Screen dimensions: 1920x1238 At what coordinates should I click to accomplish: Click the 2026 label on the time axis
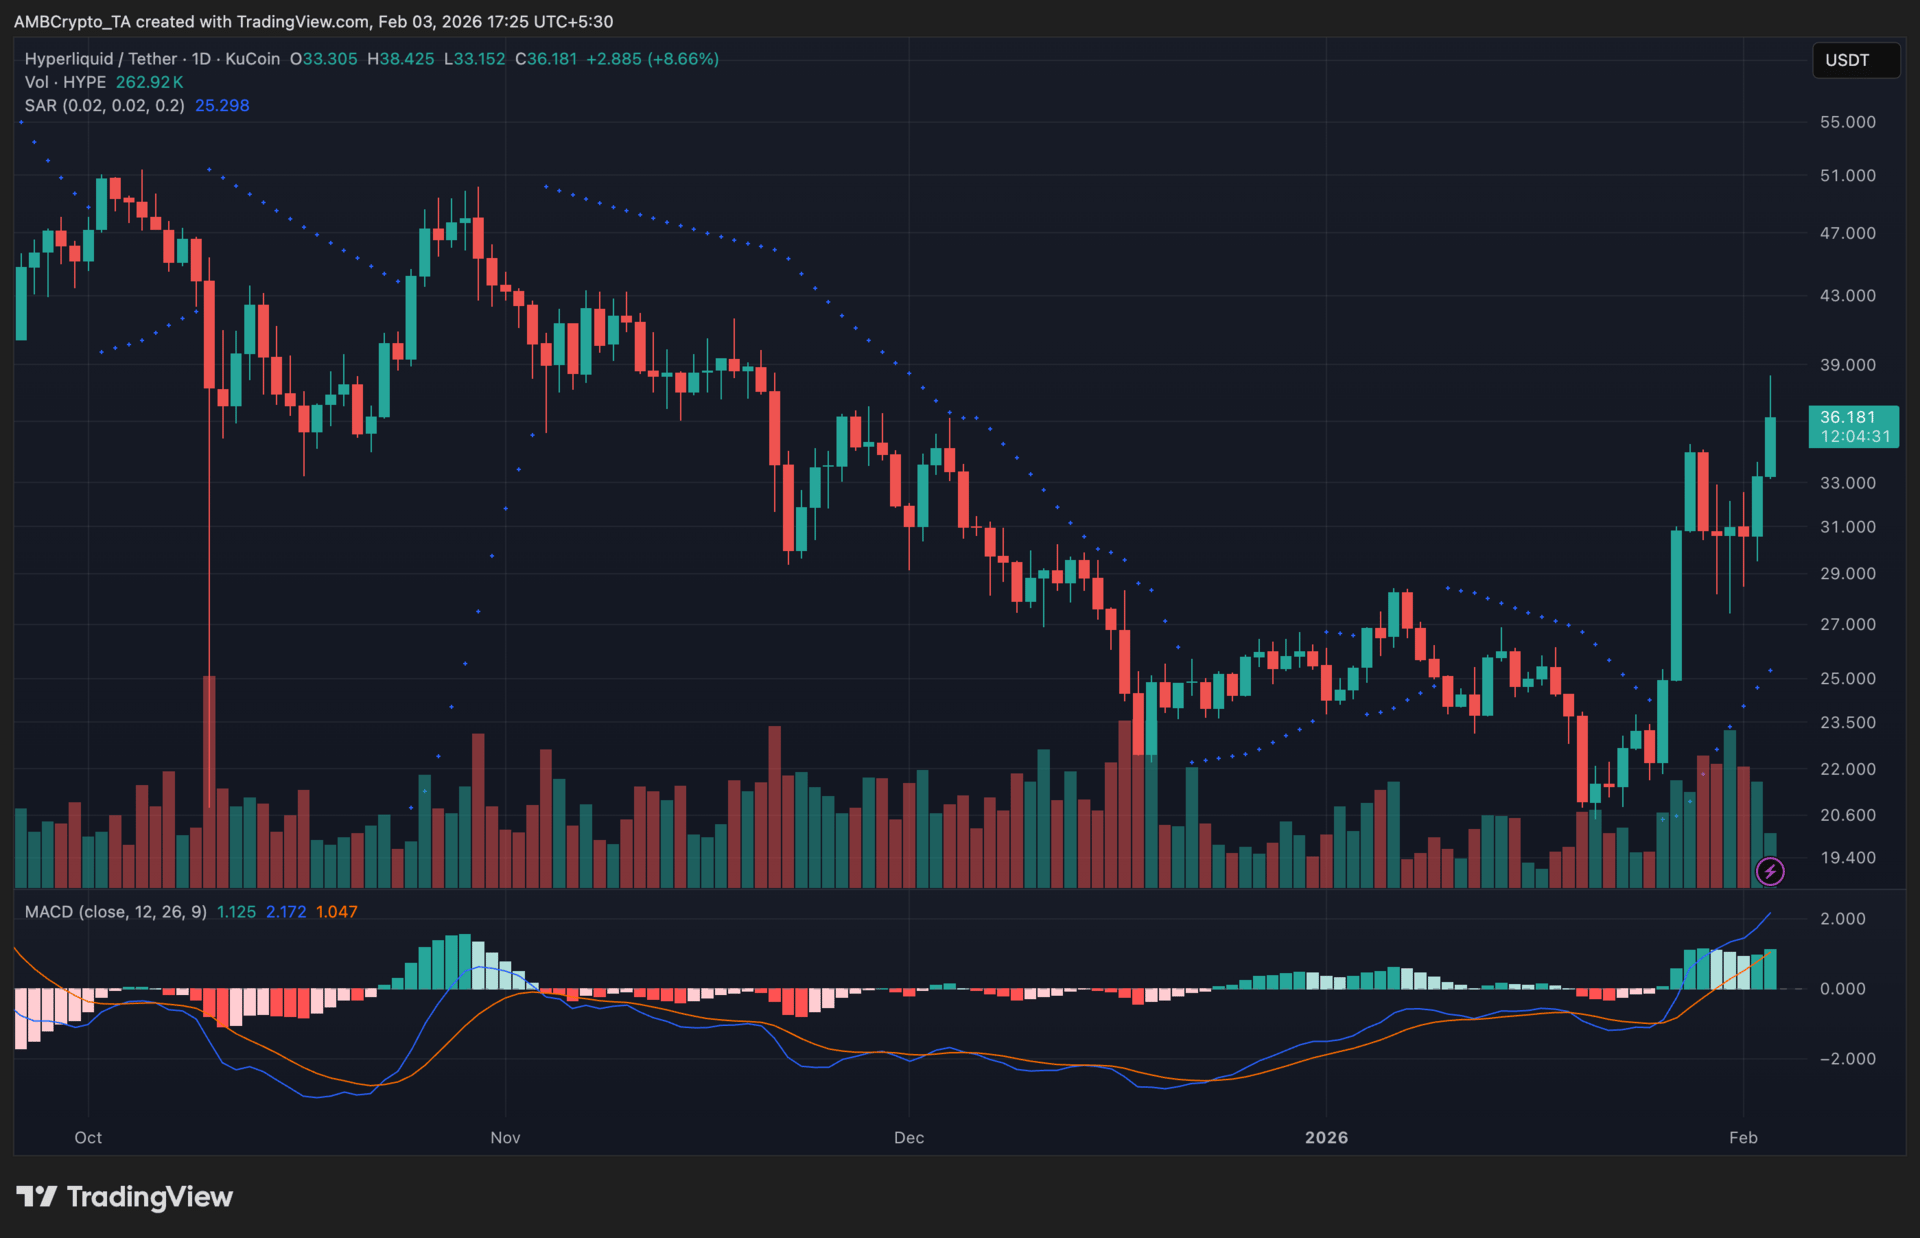pos(1326,1137)
